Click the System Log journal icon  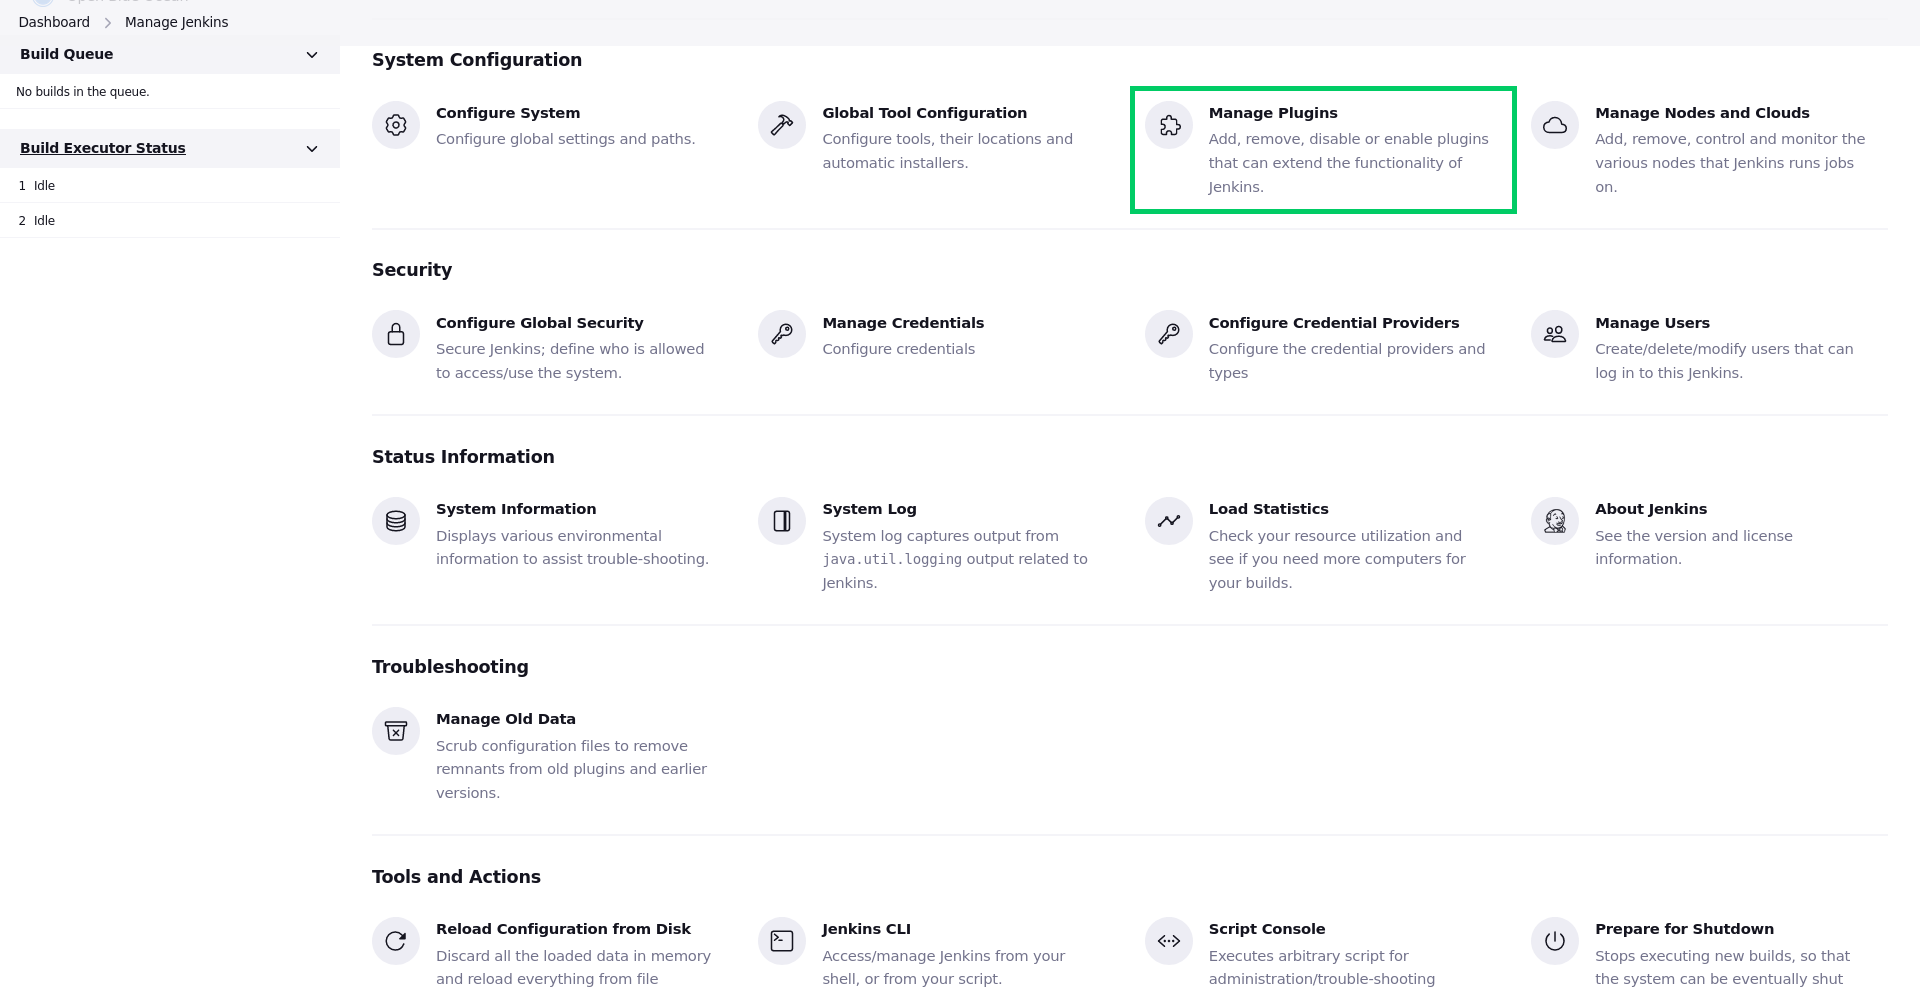[782, 521]
